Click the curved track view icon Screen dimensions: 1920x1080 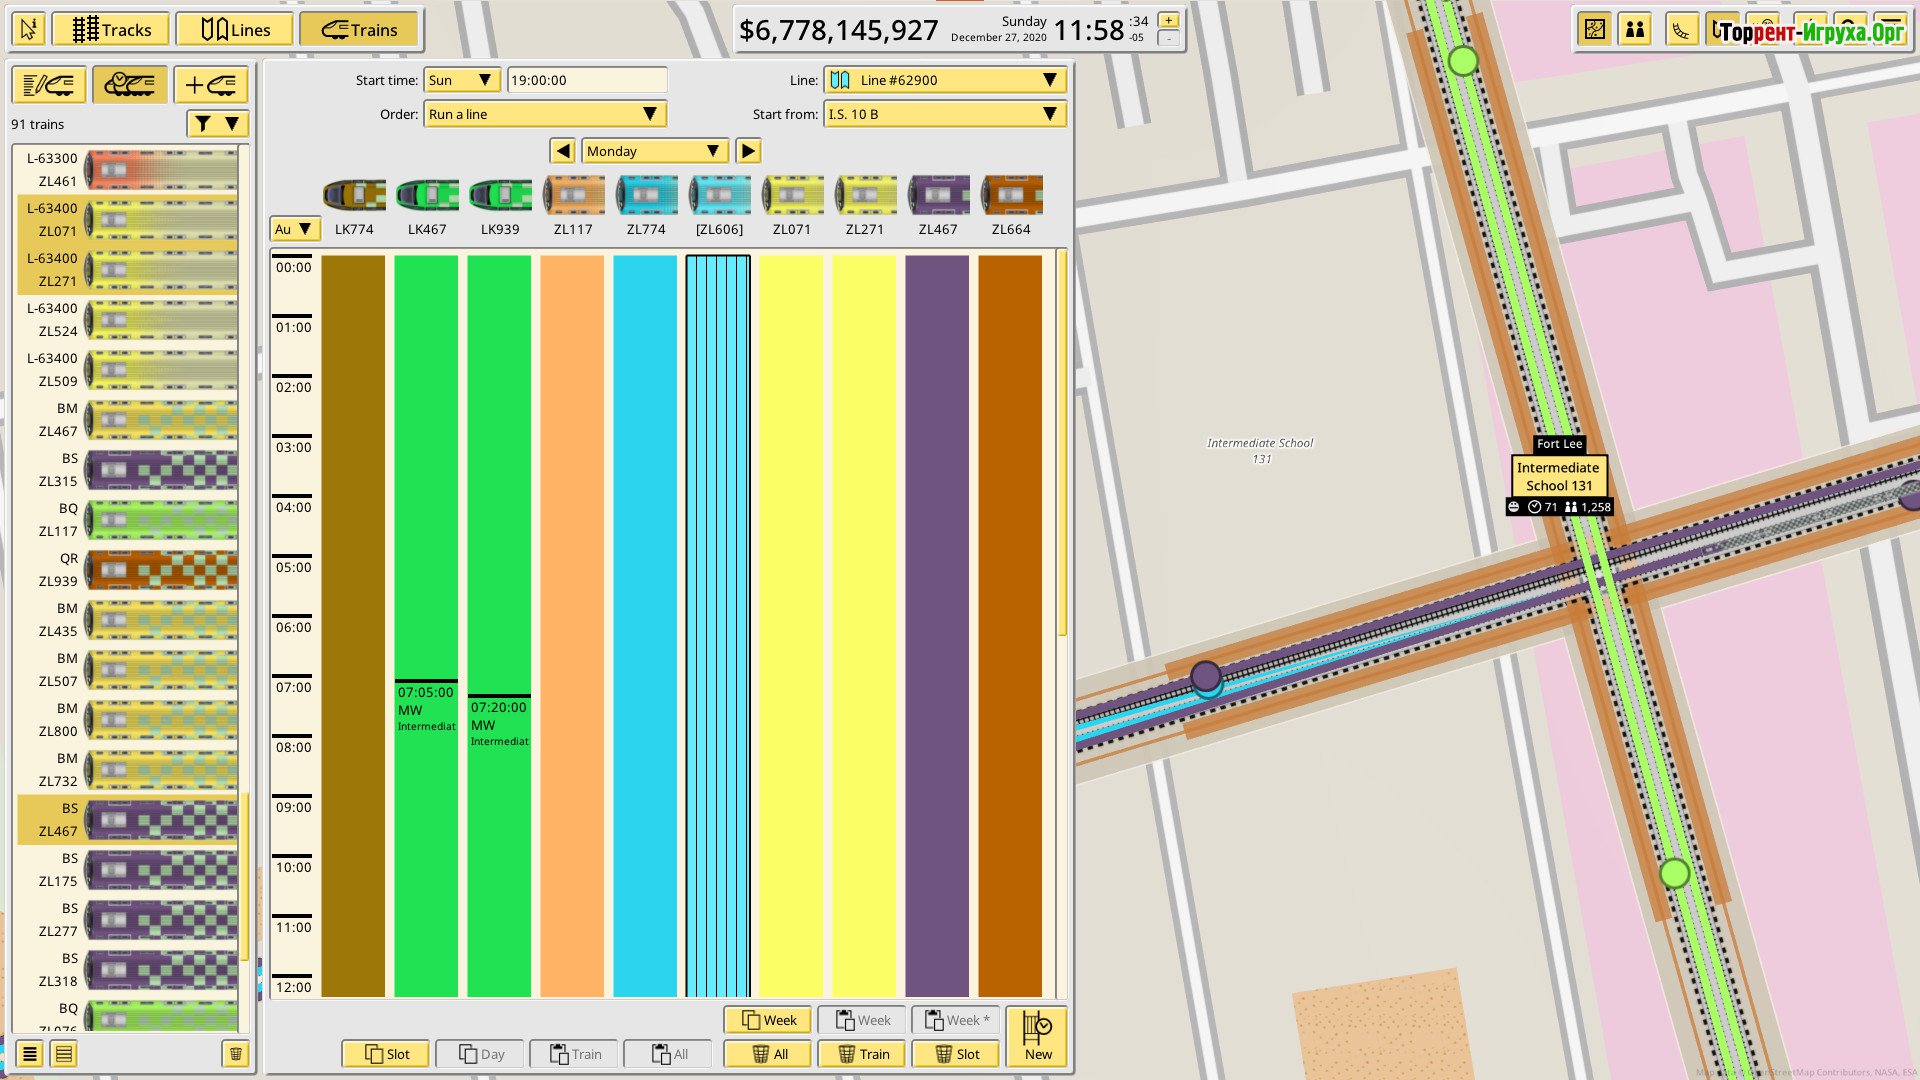1681,30
